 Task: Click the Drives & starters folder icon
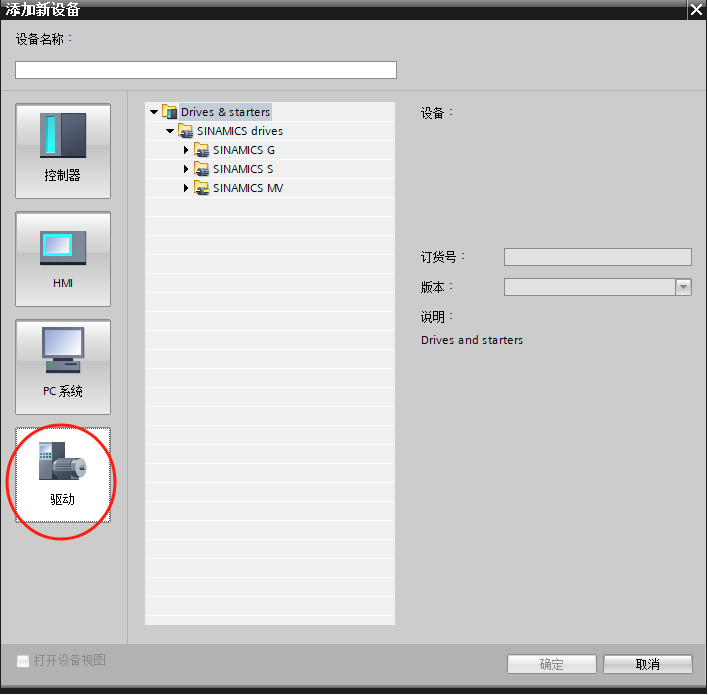[169, 112]
